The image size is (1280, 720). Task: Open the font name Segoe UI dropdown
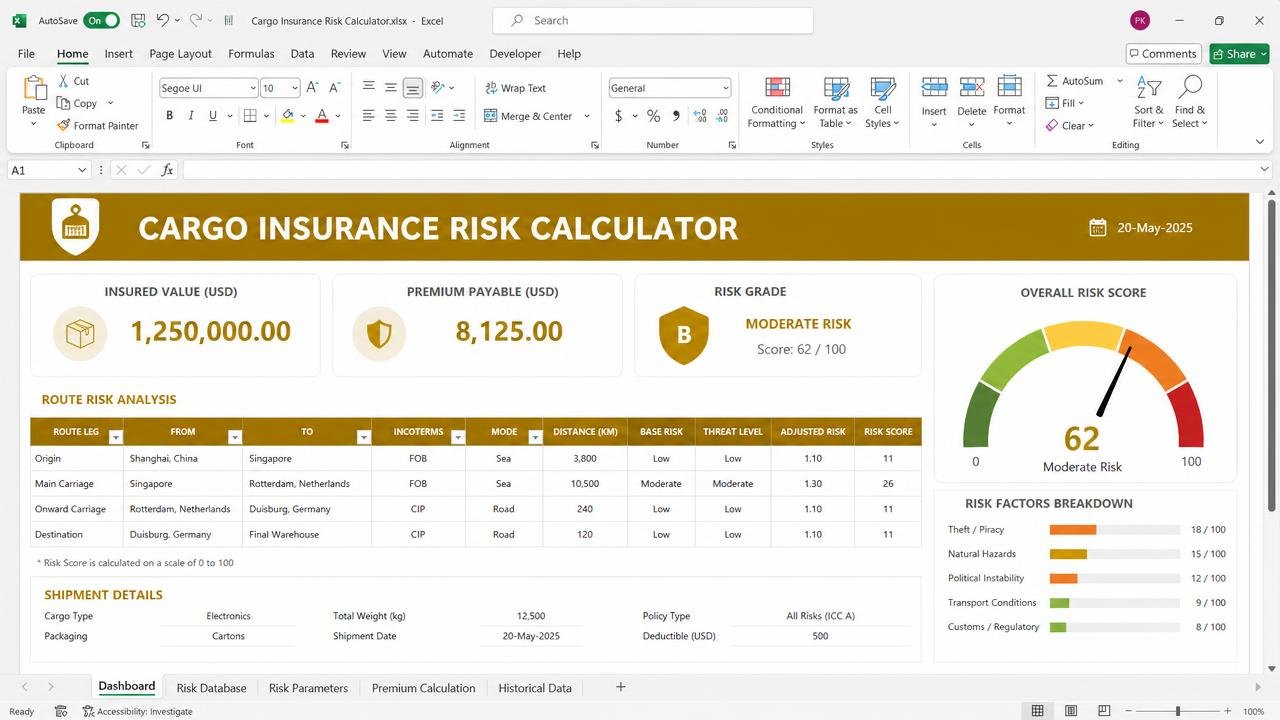click(252, 88)
